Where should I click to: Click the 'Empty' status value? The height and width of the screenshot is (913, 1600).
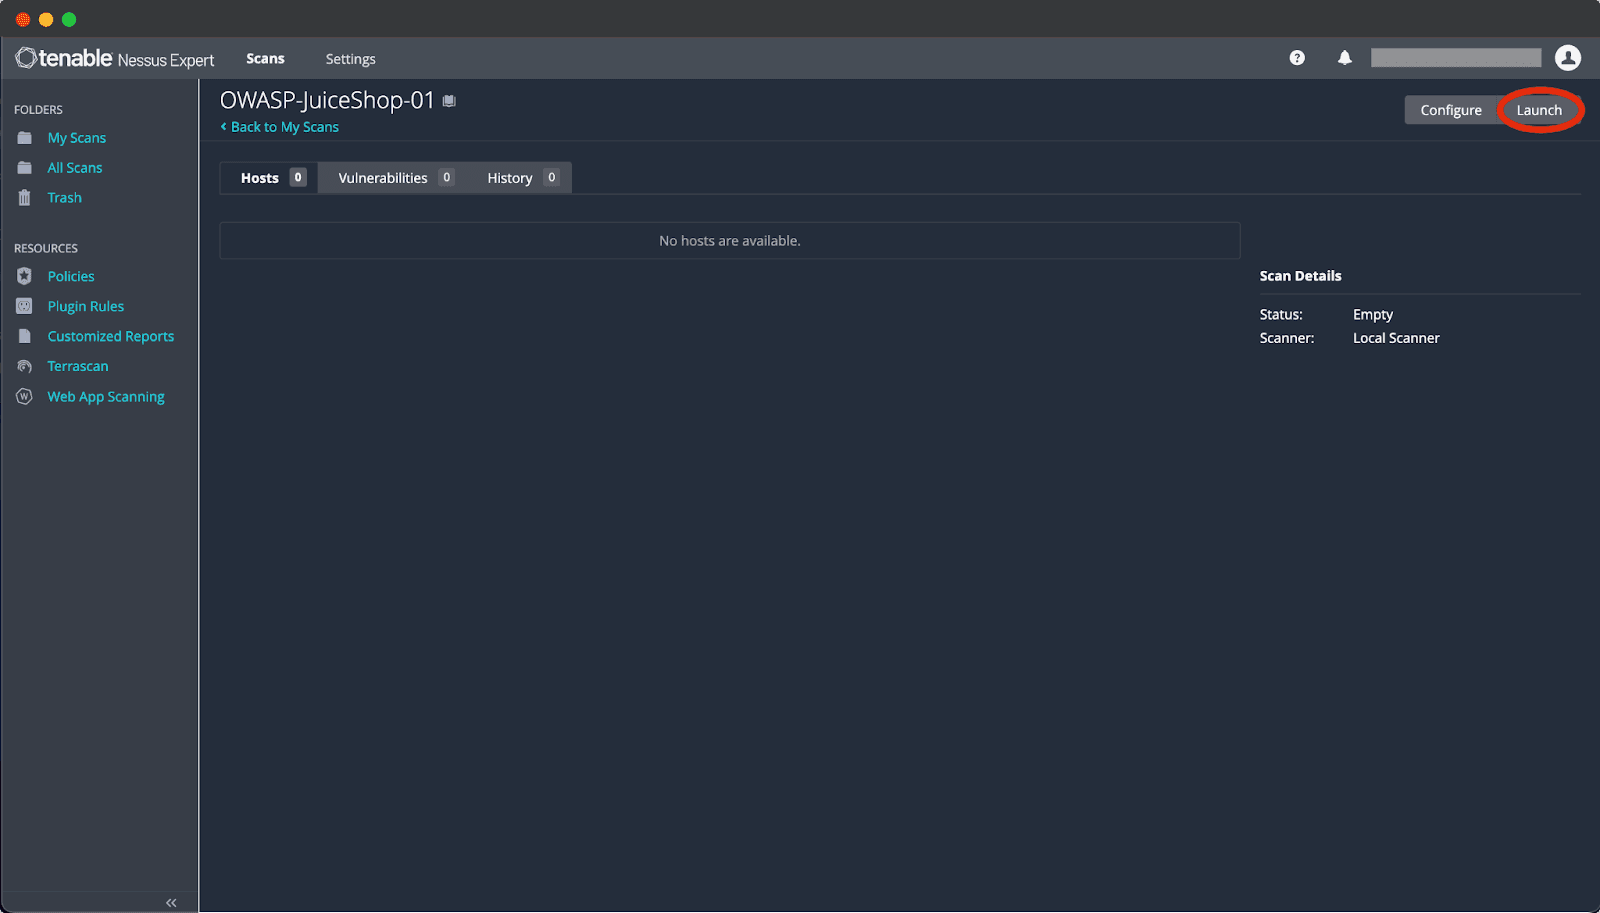click(x=1373, y=314)
